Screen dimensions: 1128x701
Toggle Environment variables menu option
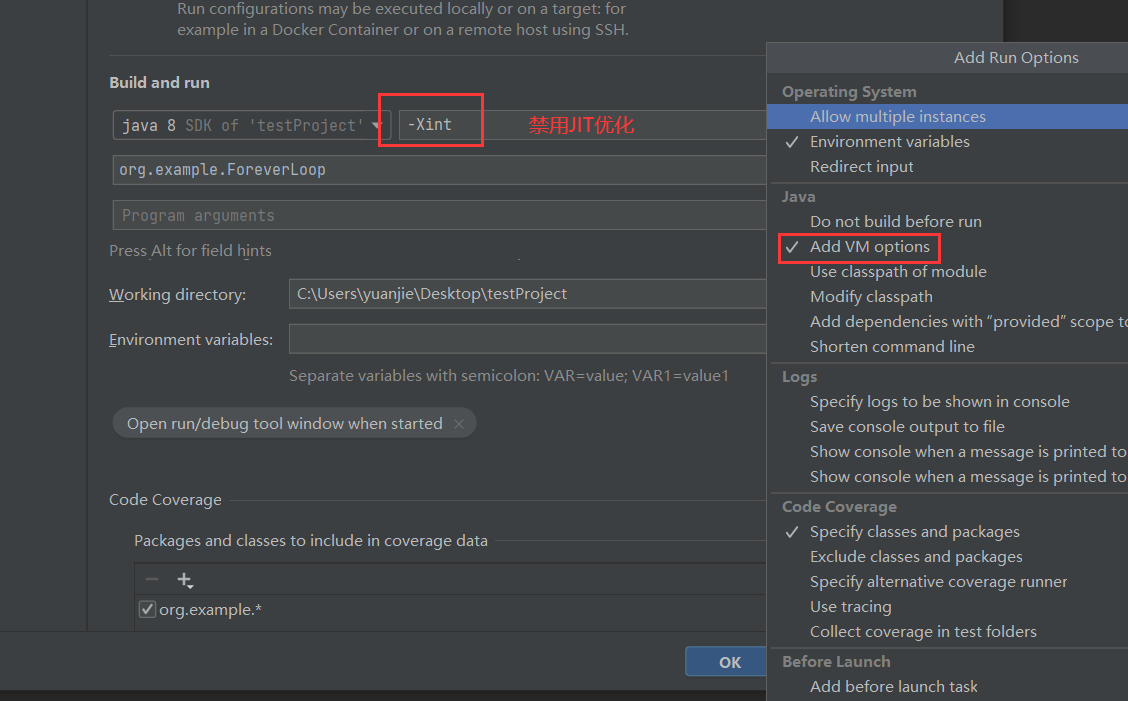[x=947, y=142]
